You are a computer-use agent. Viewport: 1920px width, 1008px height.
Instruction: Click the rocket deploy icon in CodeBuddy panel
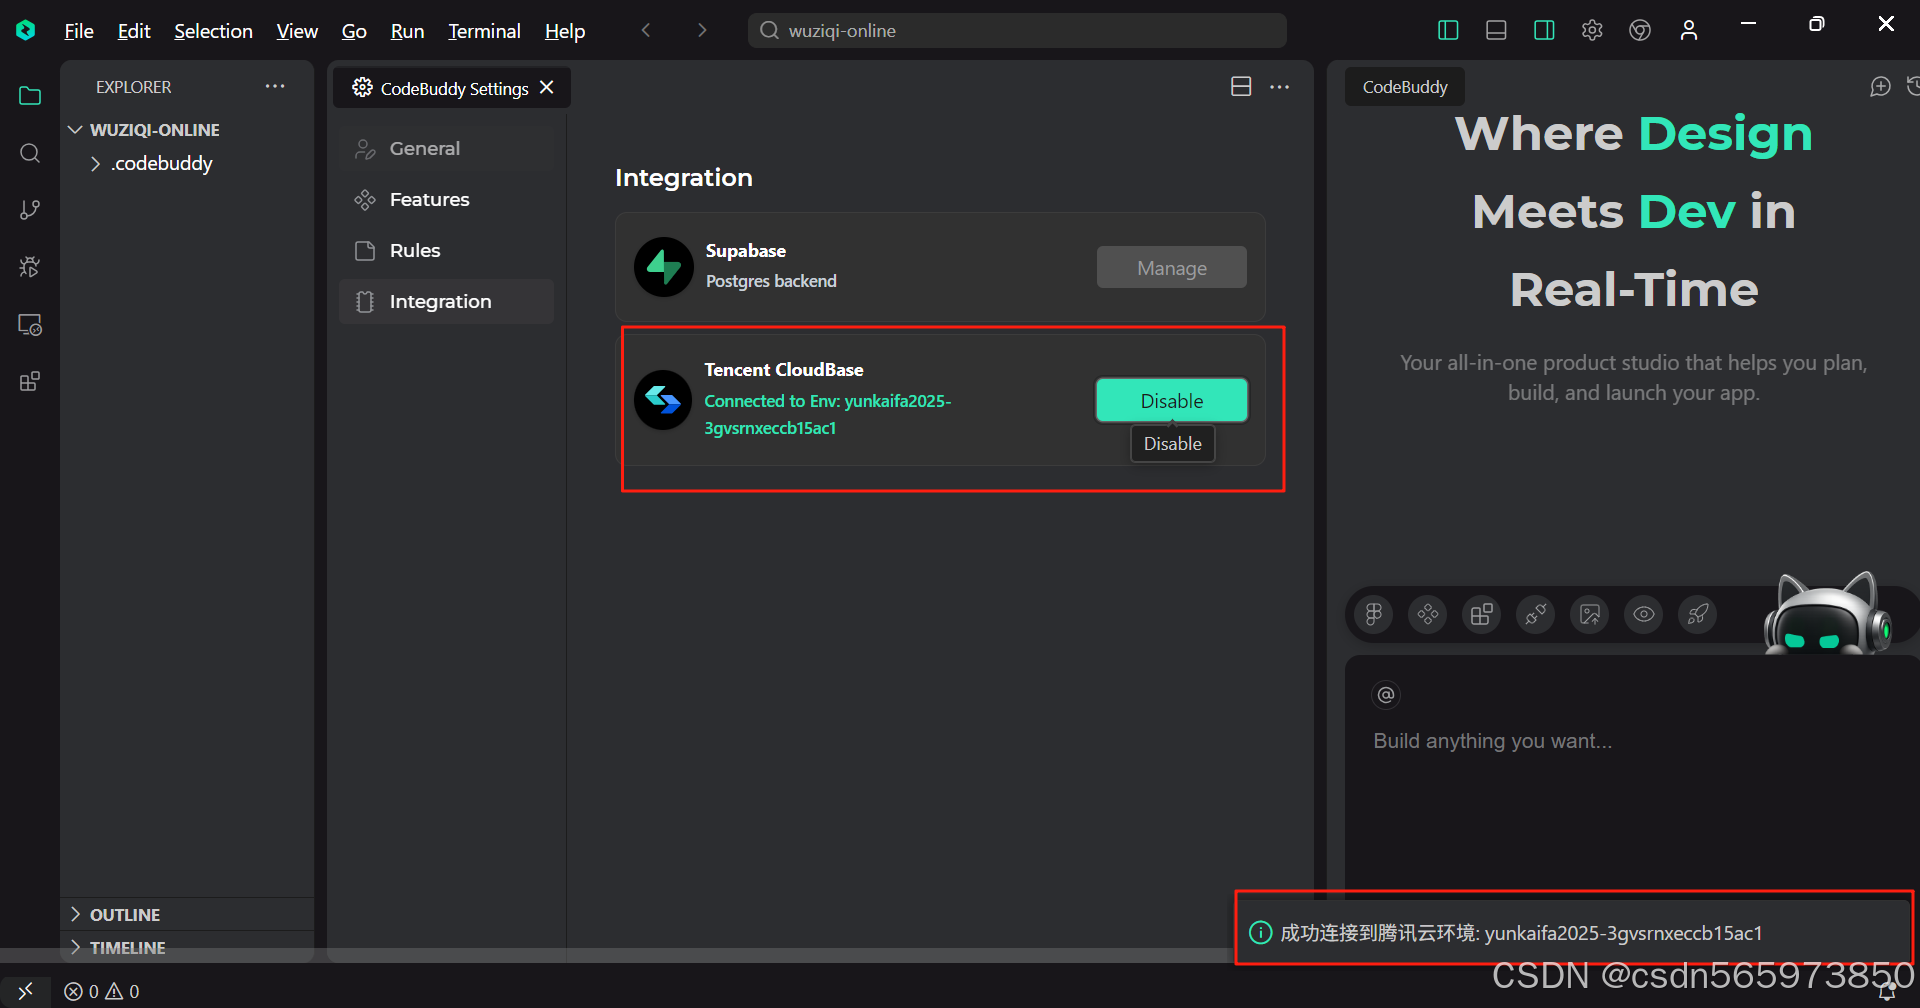click(x=1697, y=614)
